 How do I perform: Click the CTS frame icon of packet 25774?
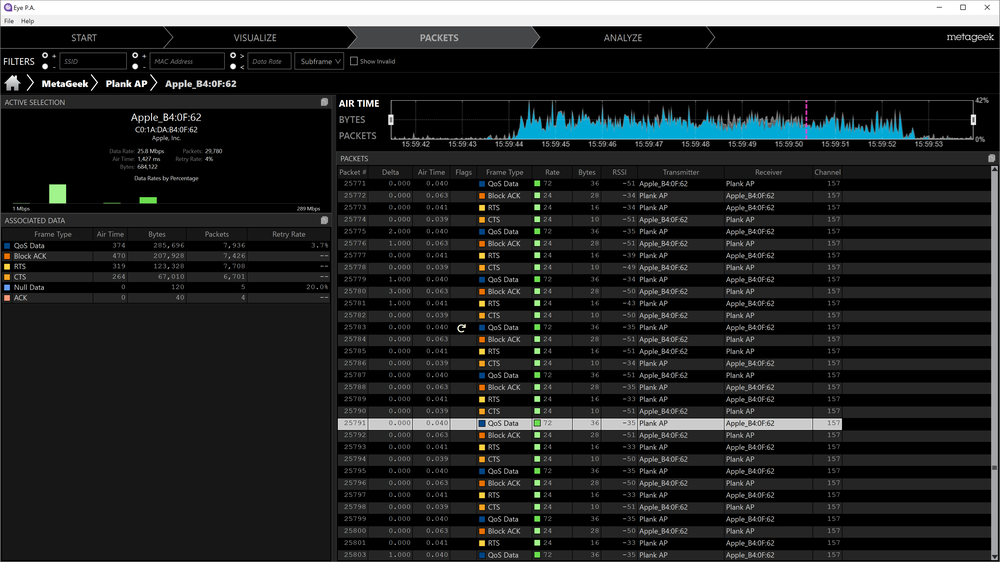482,219
